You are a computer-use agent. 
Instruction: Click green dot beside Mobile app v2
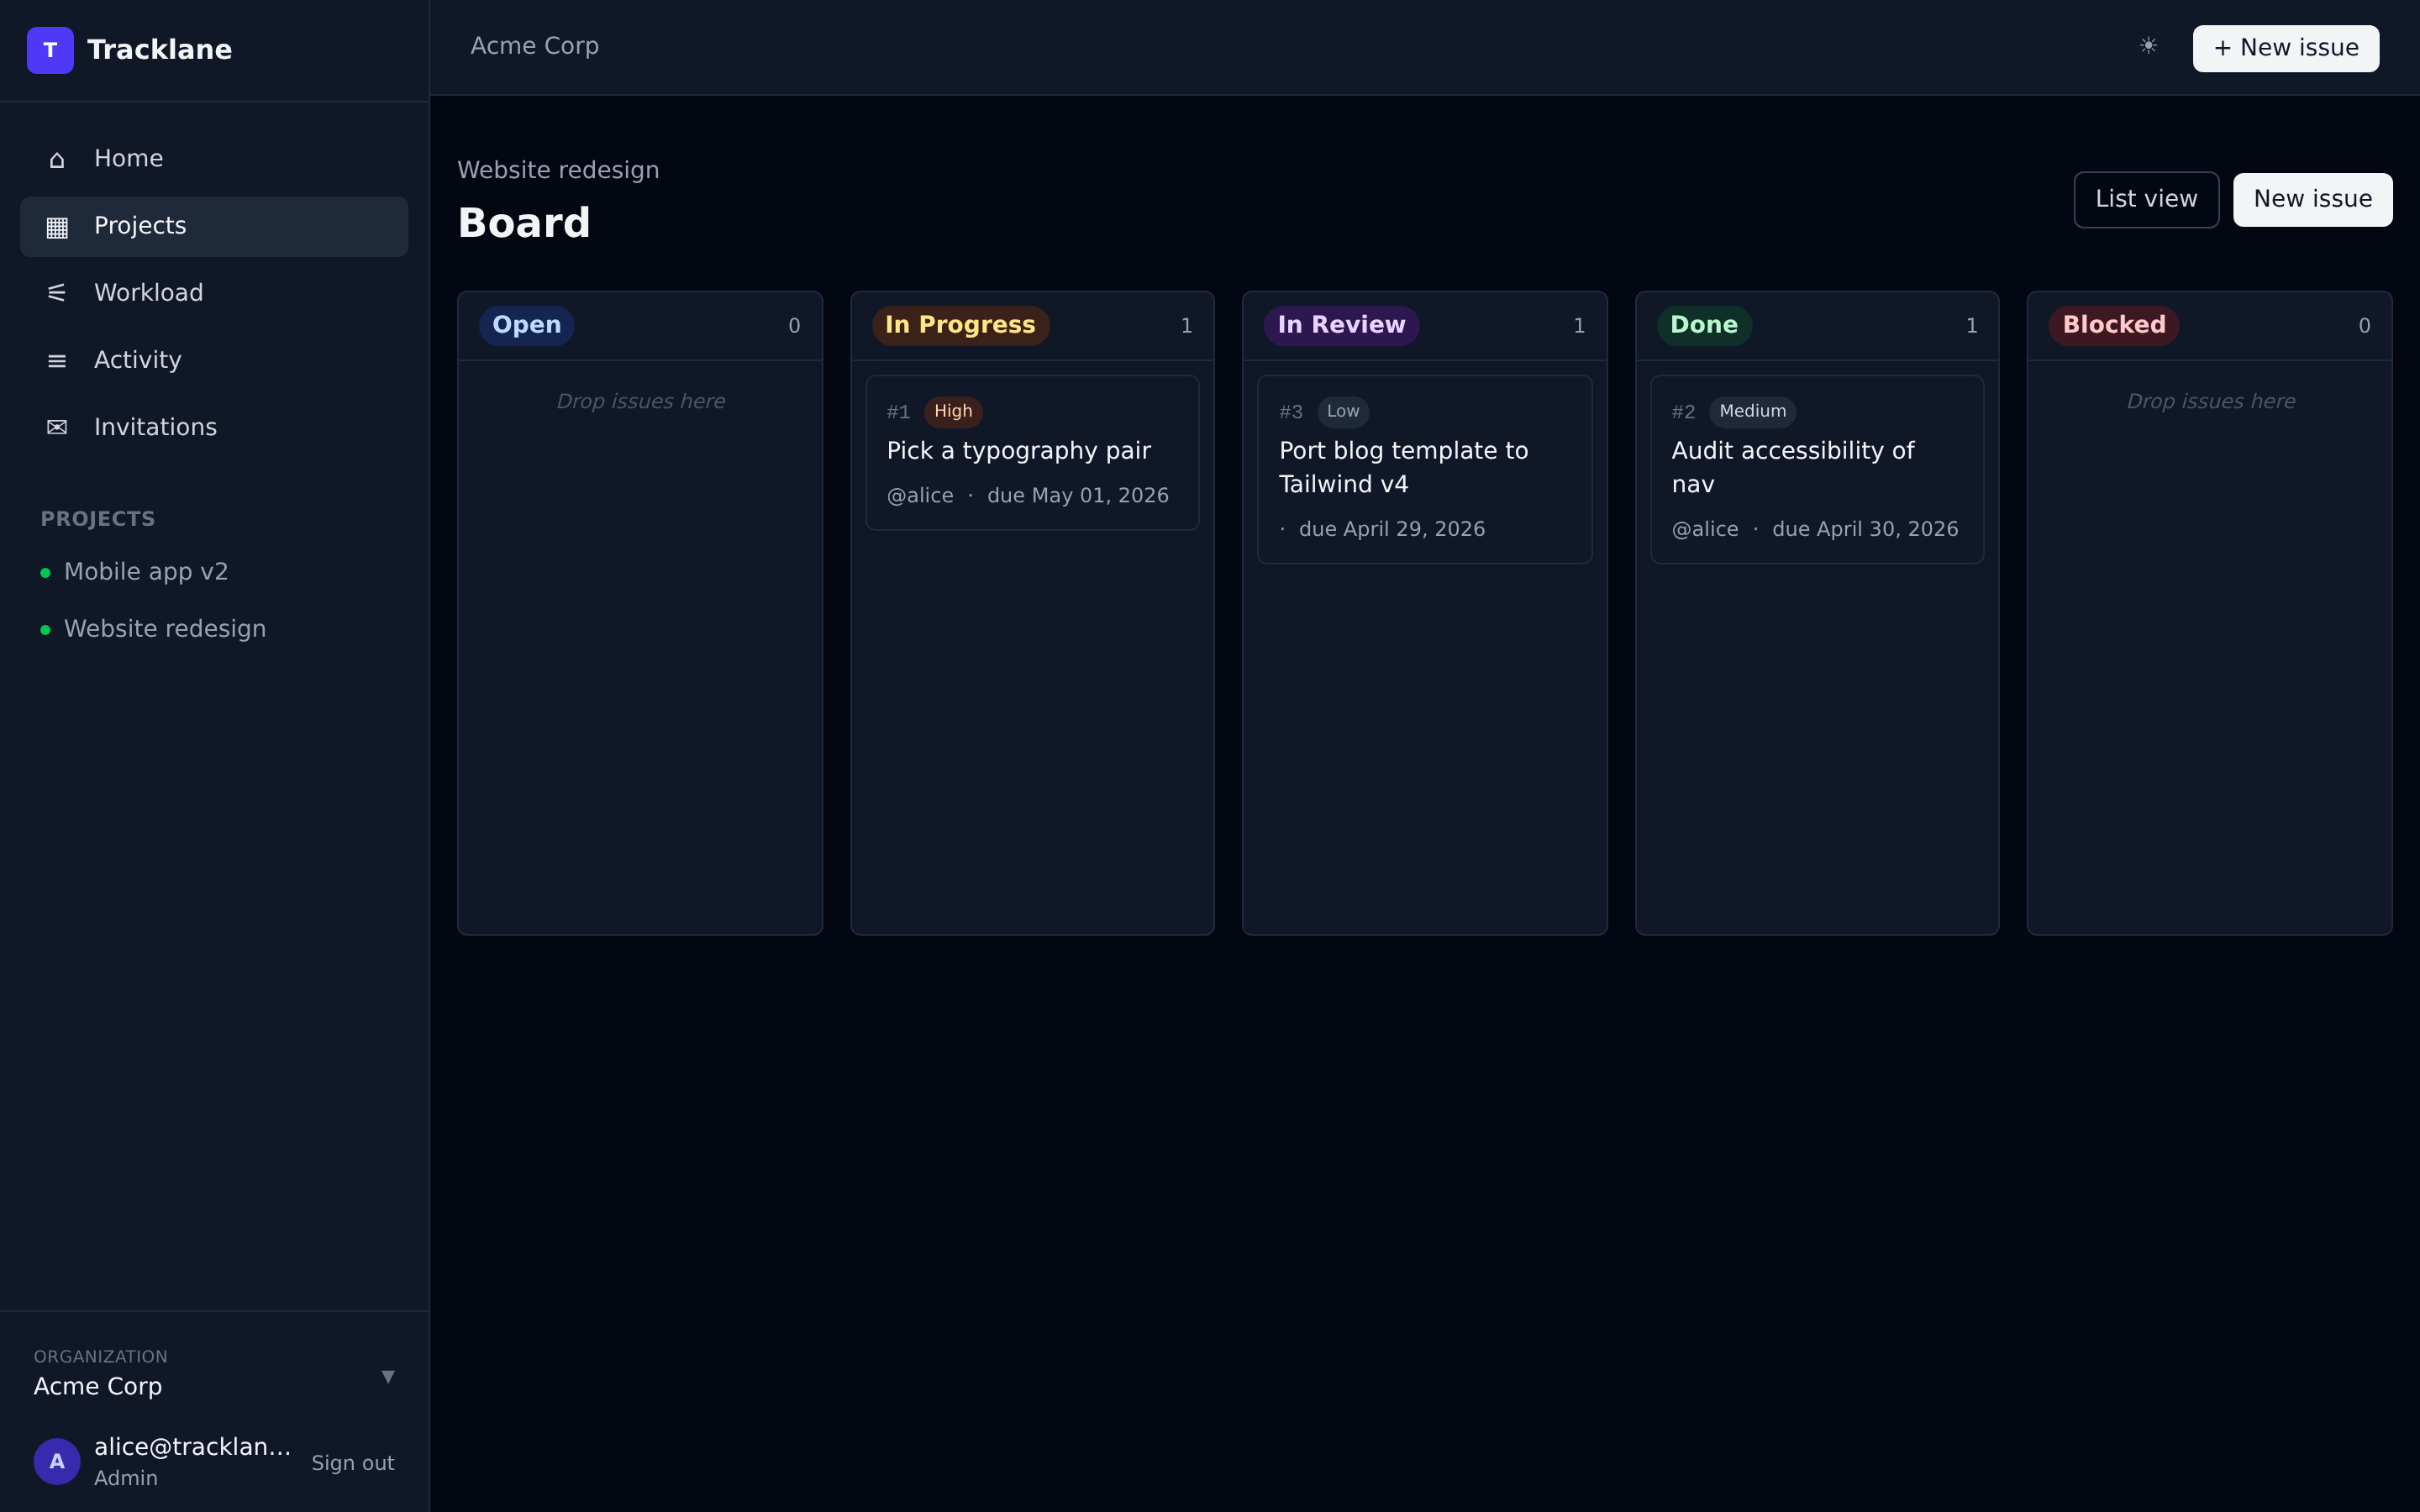click(x=45, y=573)
